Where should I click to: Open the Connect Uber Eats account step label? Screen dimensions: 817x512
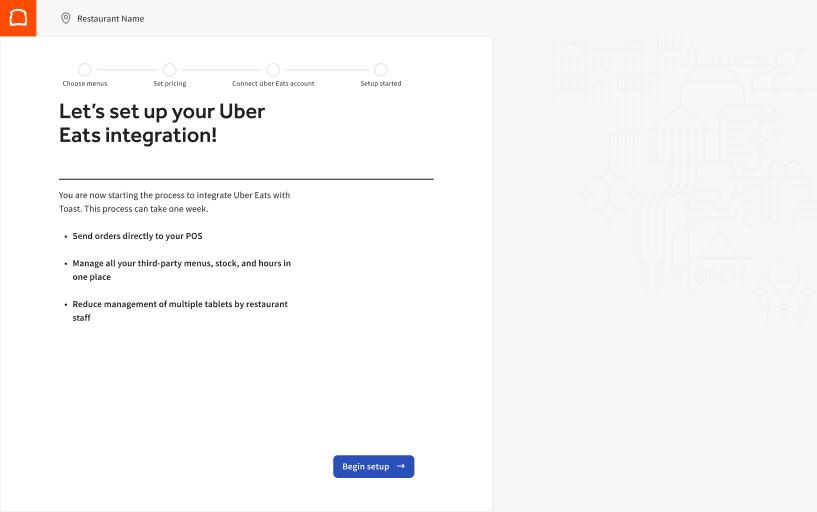[x=273, y=84]
